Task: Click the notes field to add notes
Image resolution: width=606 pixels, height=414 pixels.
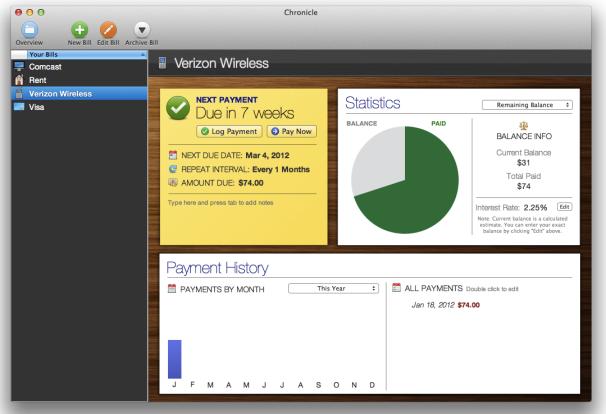Action: click(x=220, y=203)
